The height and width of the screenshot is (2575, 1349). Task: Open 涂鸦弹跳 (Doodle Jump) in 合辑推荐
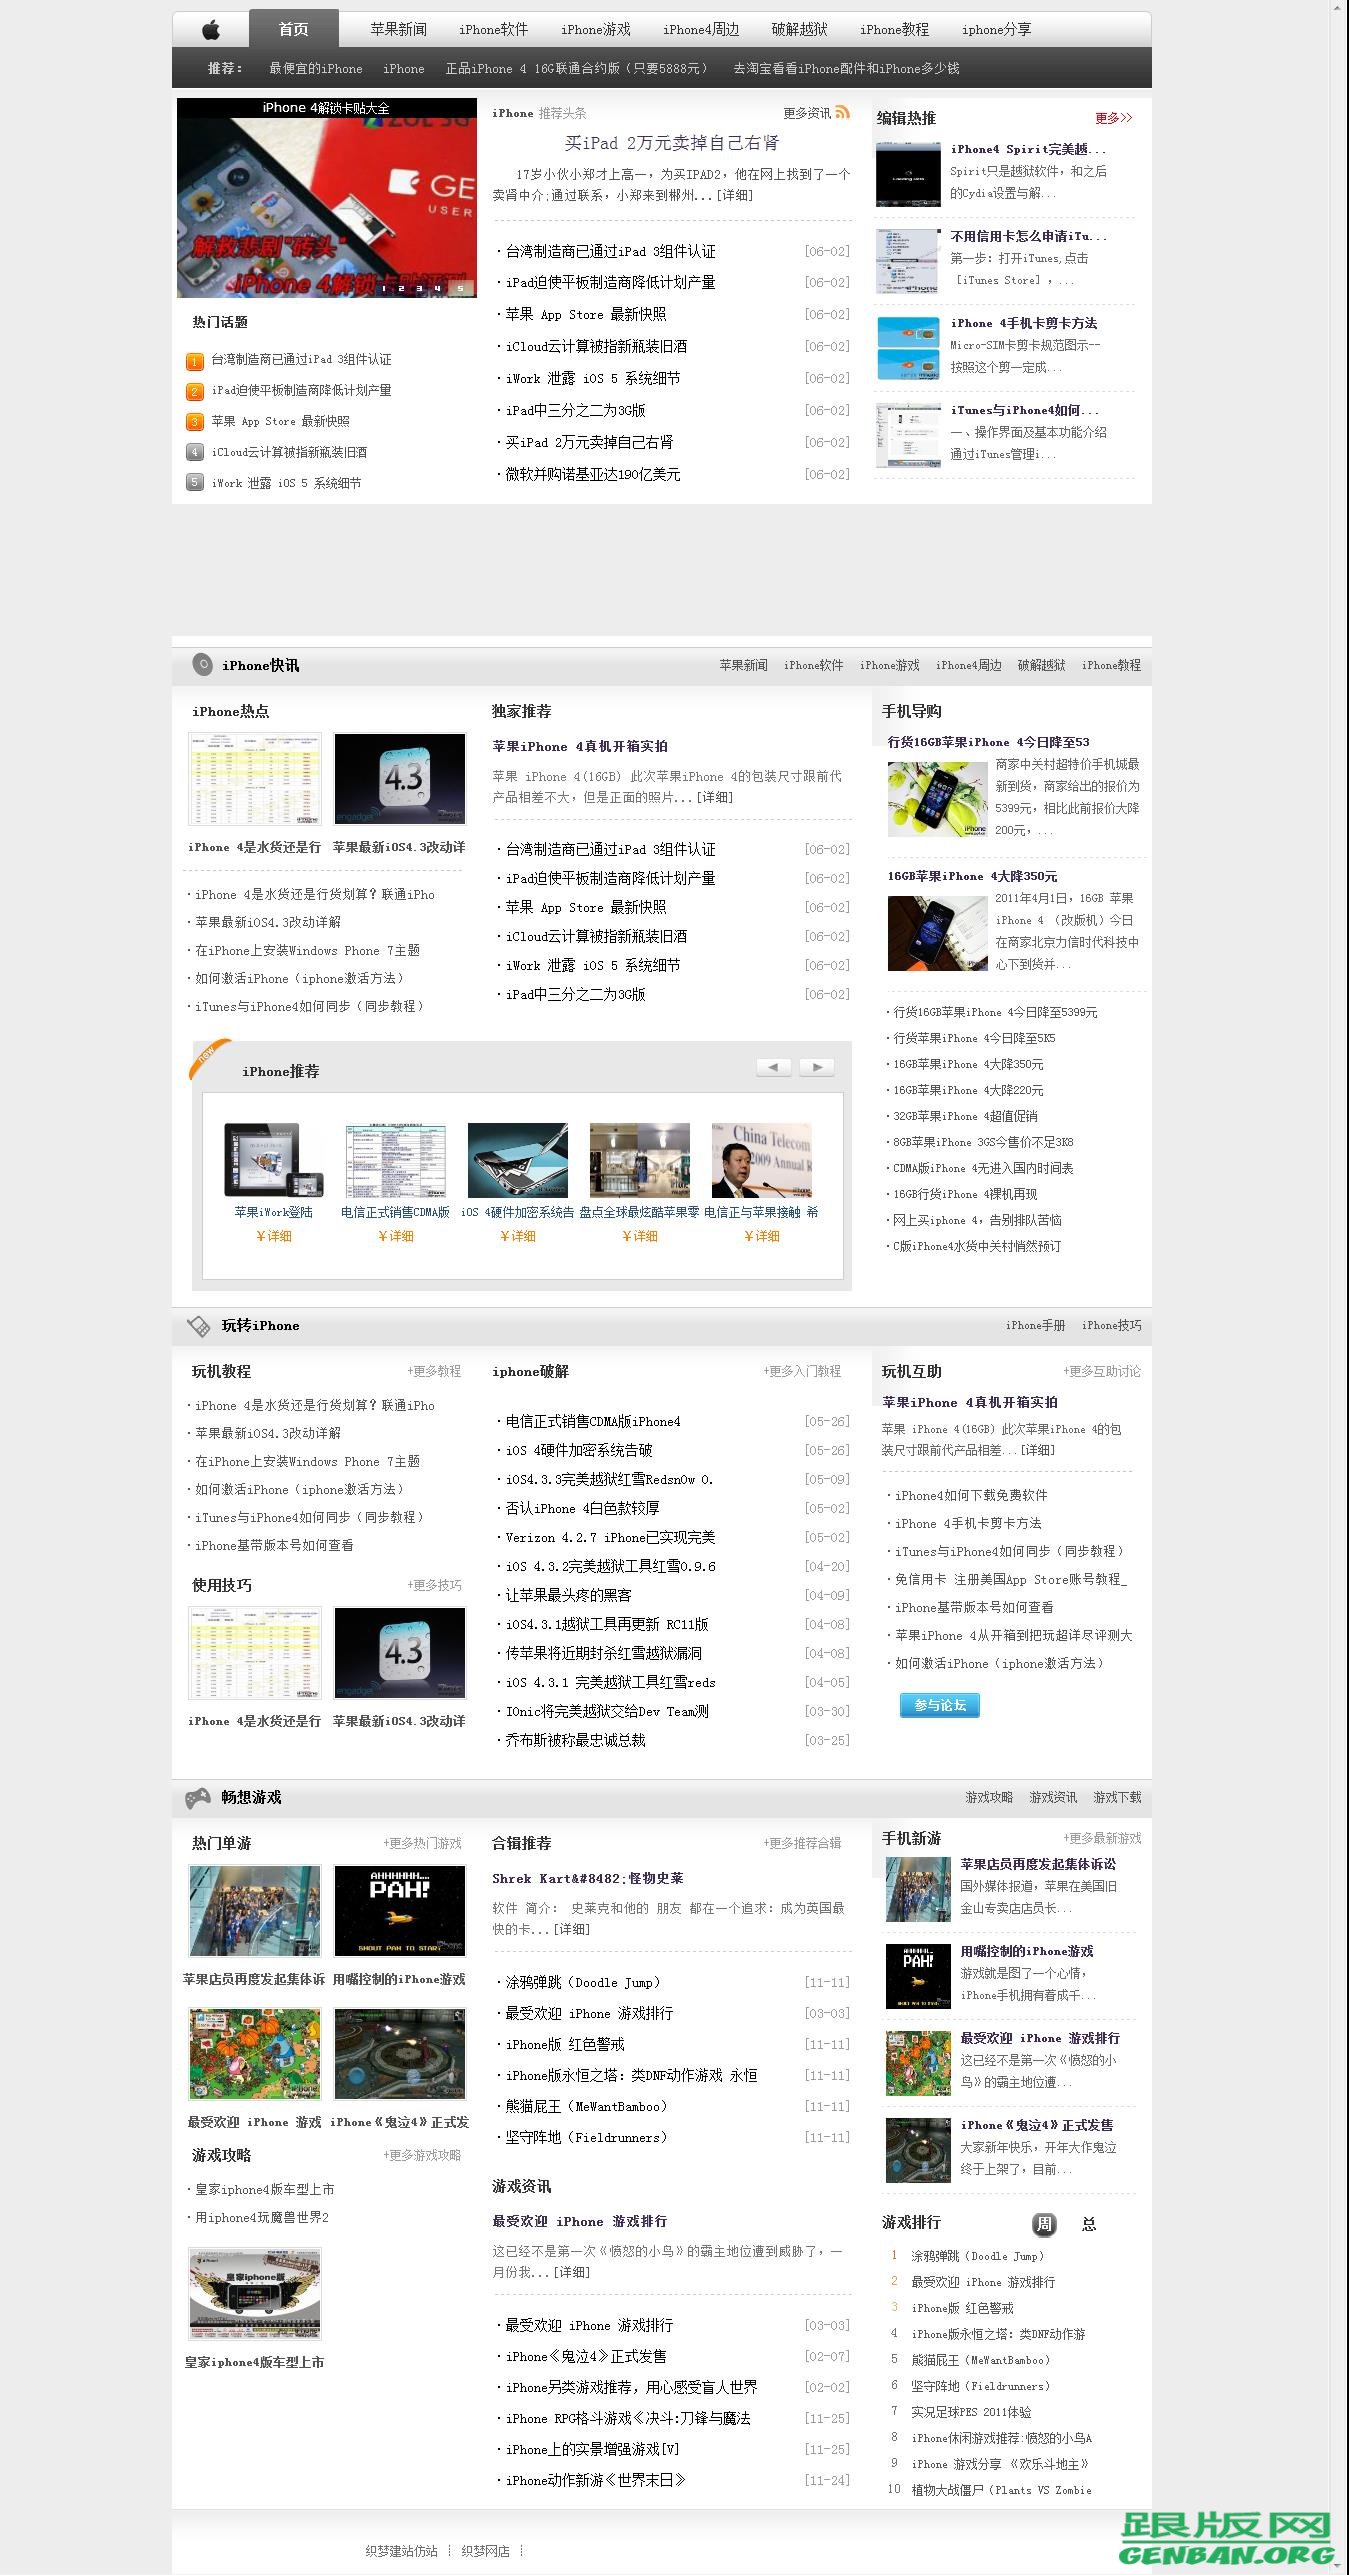click(583, 1982)
